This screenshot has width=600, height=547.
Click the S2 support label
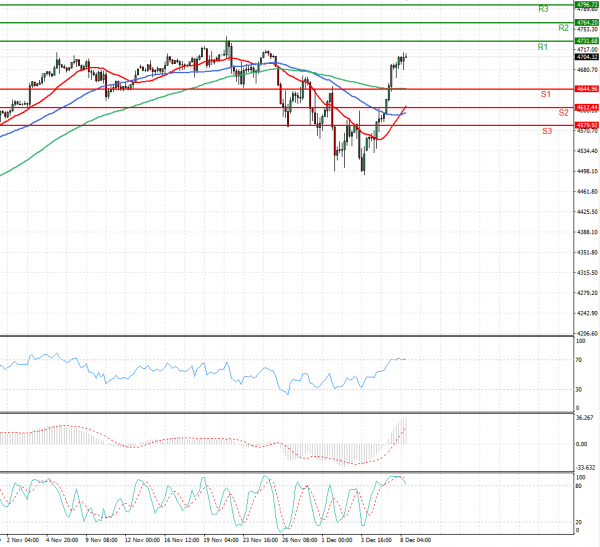coord(563,113)
